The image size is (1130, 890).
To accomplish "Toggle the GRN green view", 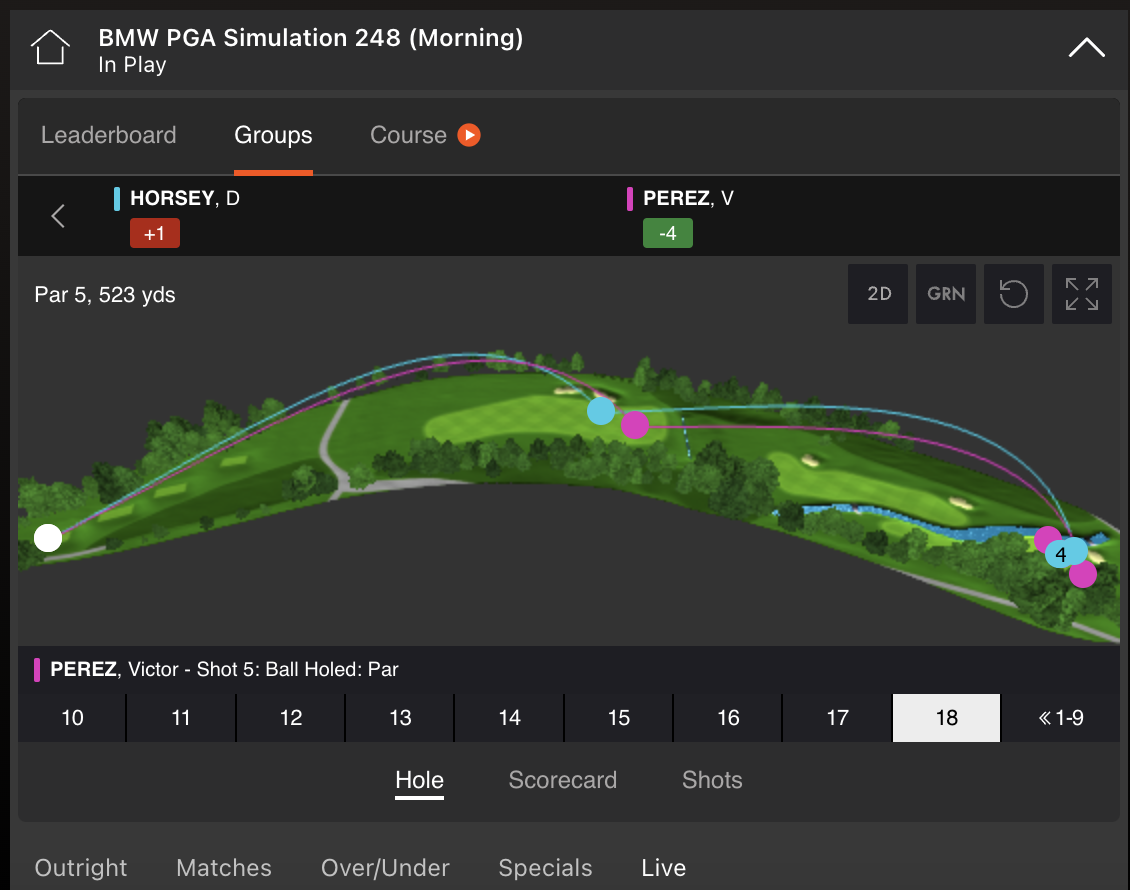I will click(x=945, y=294).
